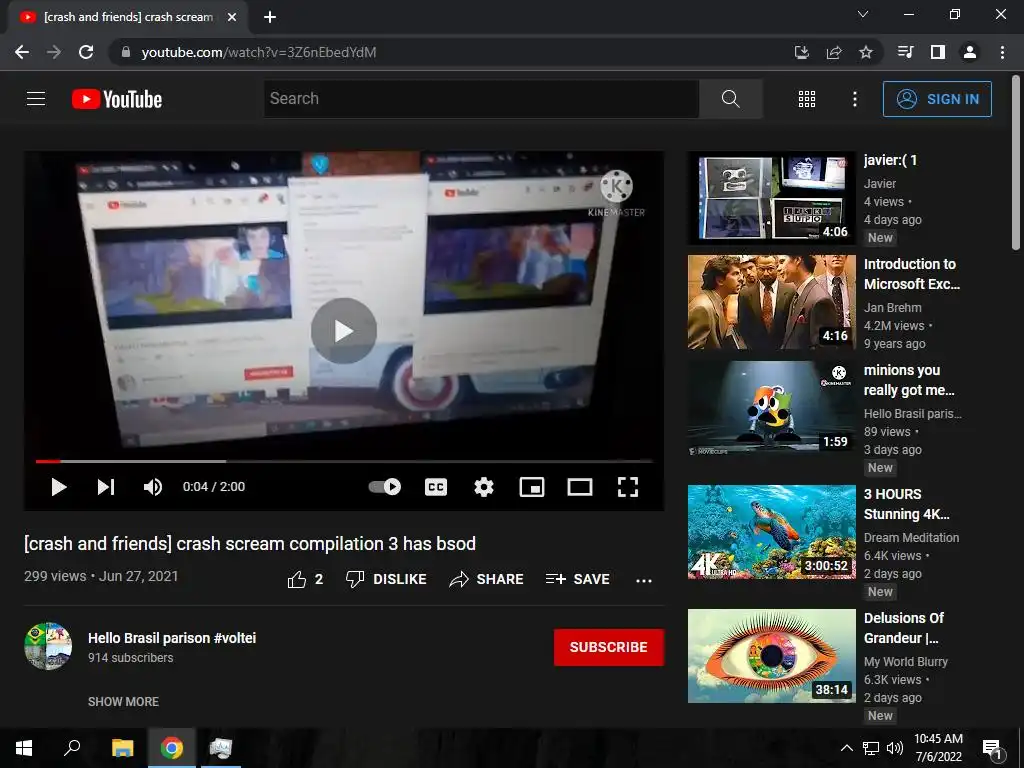Open Windows Start menu
Screen dimensions: 1024x768
click(x=24, y=748)
